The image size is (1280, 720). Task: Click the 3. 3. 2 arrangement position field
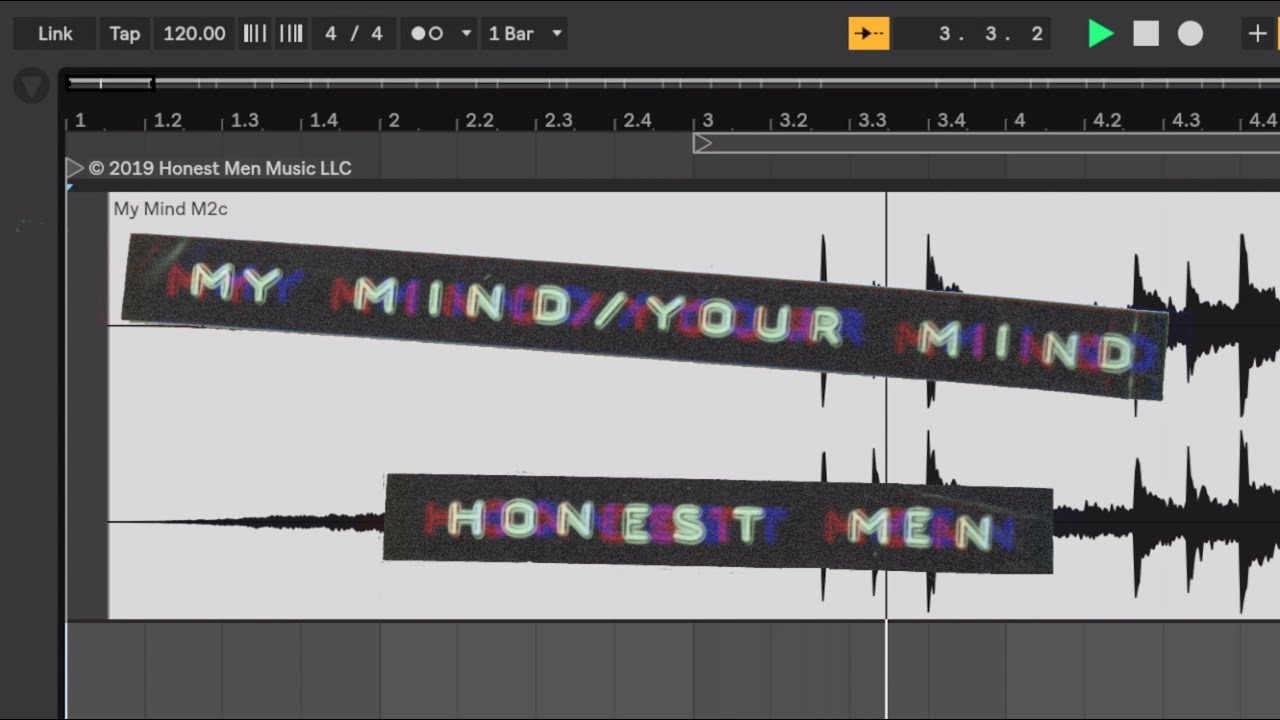click(972, 34)
